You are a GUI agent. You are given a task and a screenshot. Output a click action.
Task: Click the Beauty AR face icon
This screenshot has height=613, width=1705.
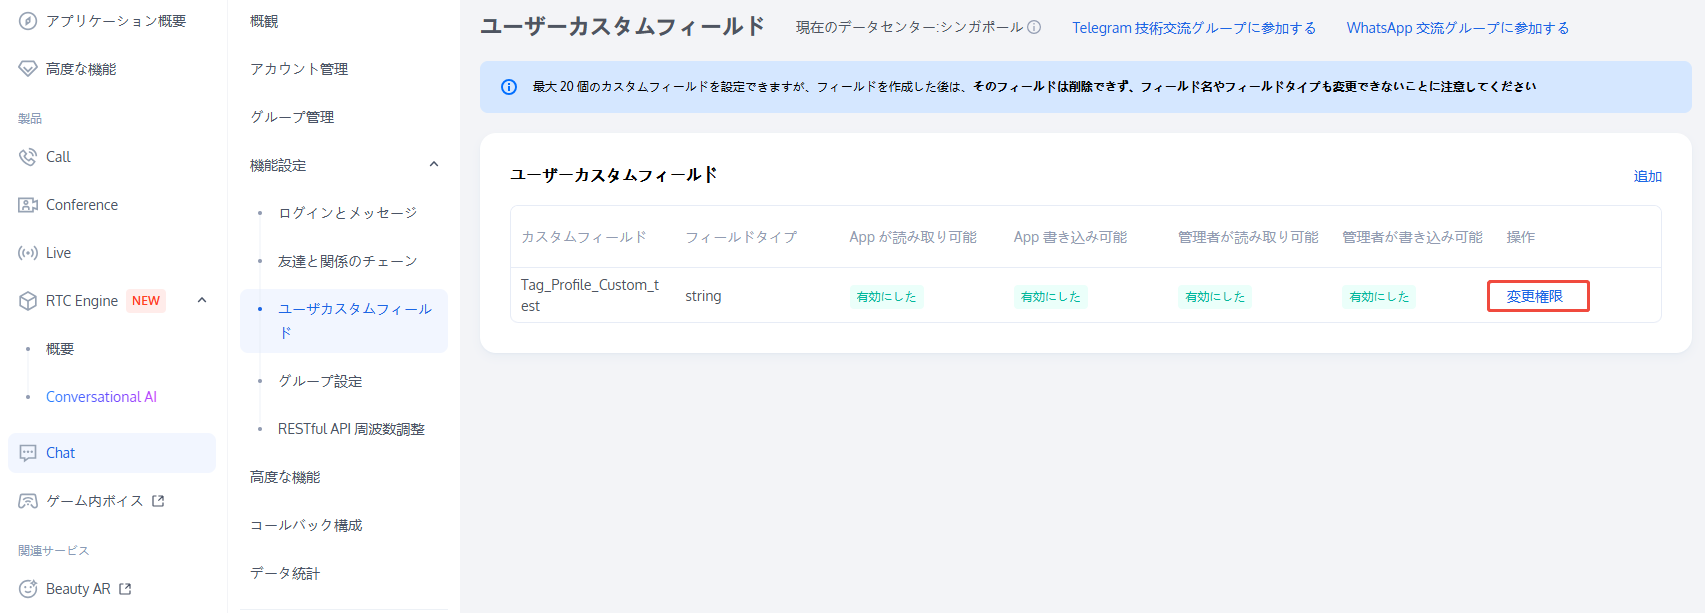(28, 589)
